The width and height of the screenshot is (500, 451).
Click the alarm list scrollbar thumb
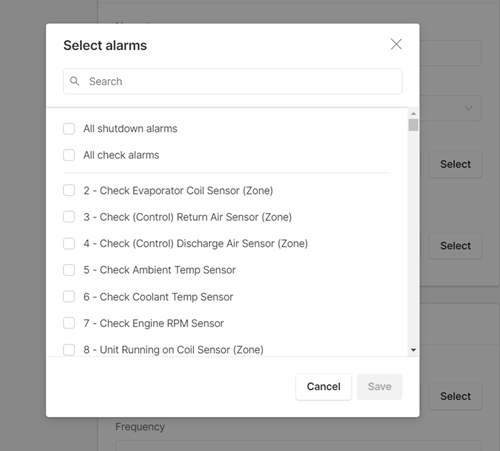coord(413,125)
